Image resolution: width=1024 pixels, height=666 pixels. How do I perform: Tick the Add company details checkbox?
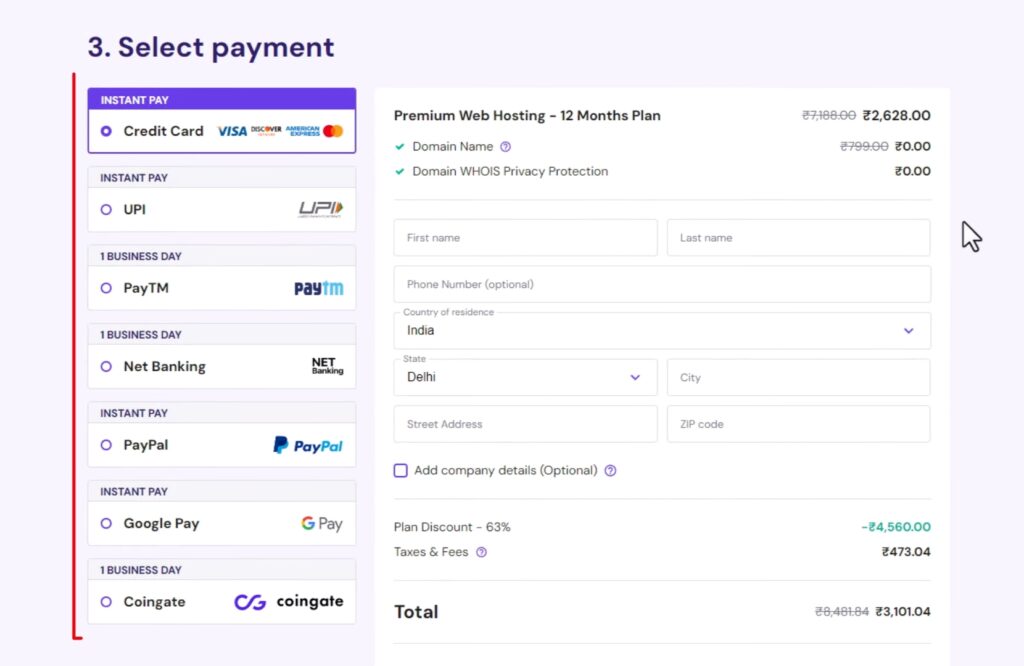400,470
